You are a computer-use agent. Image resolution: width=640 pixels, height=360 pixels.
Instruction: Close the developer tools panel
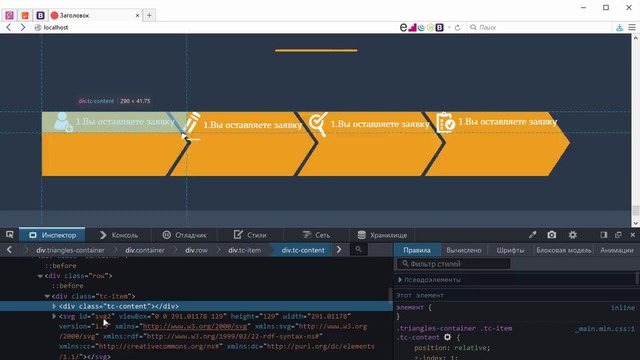633,235
